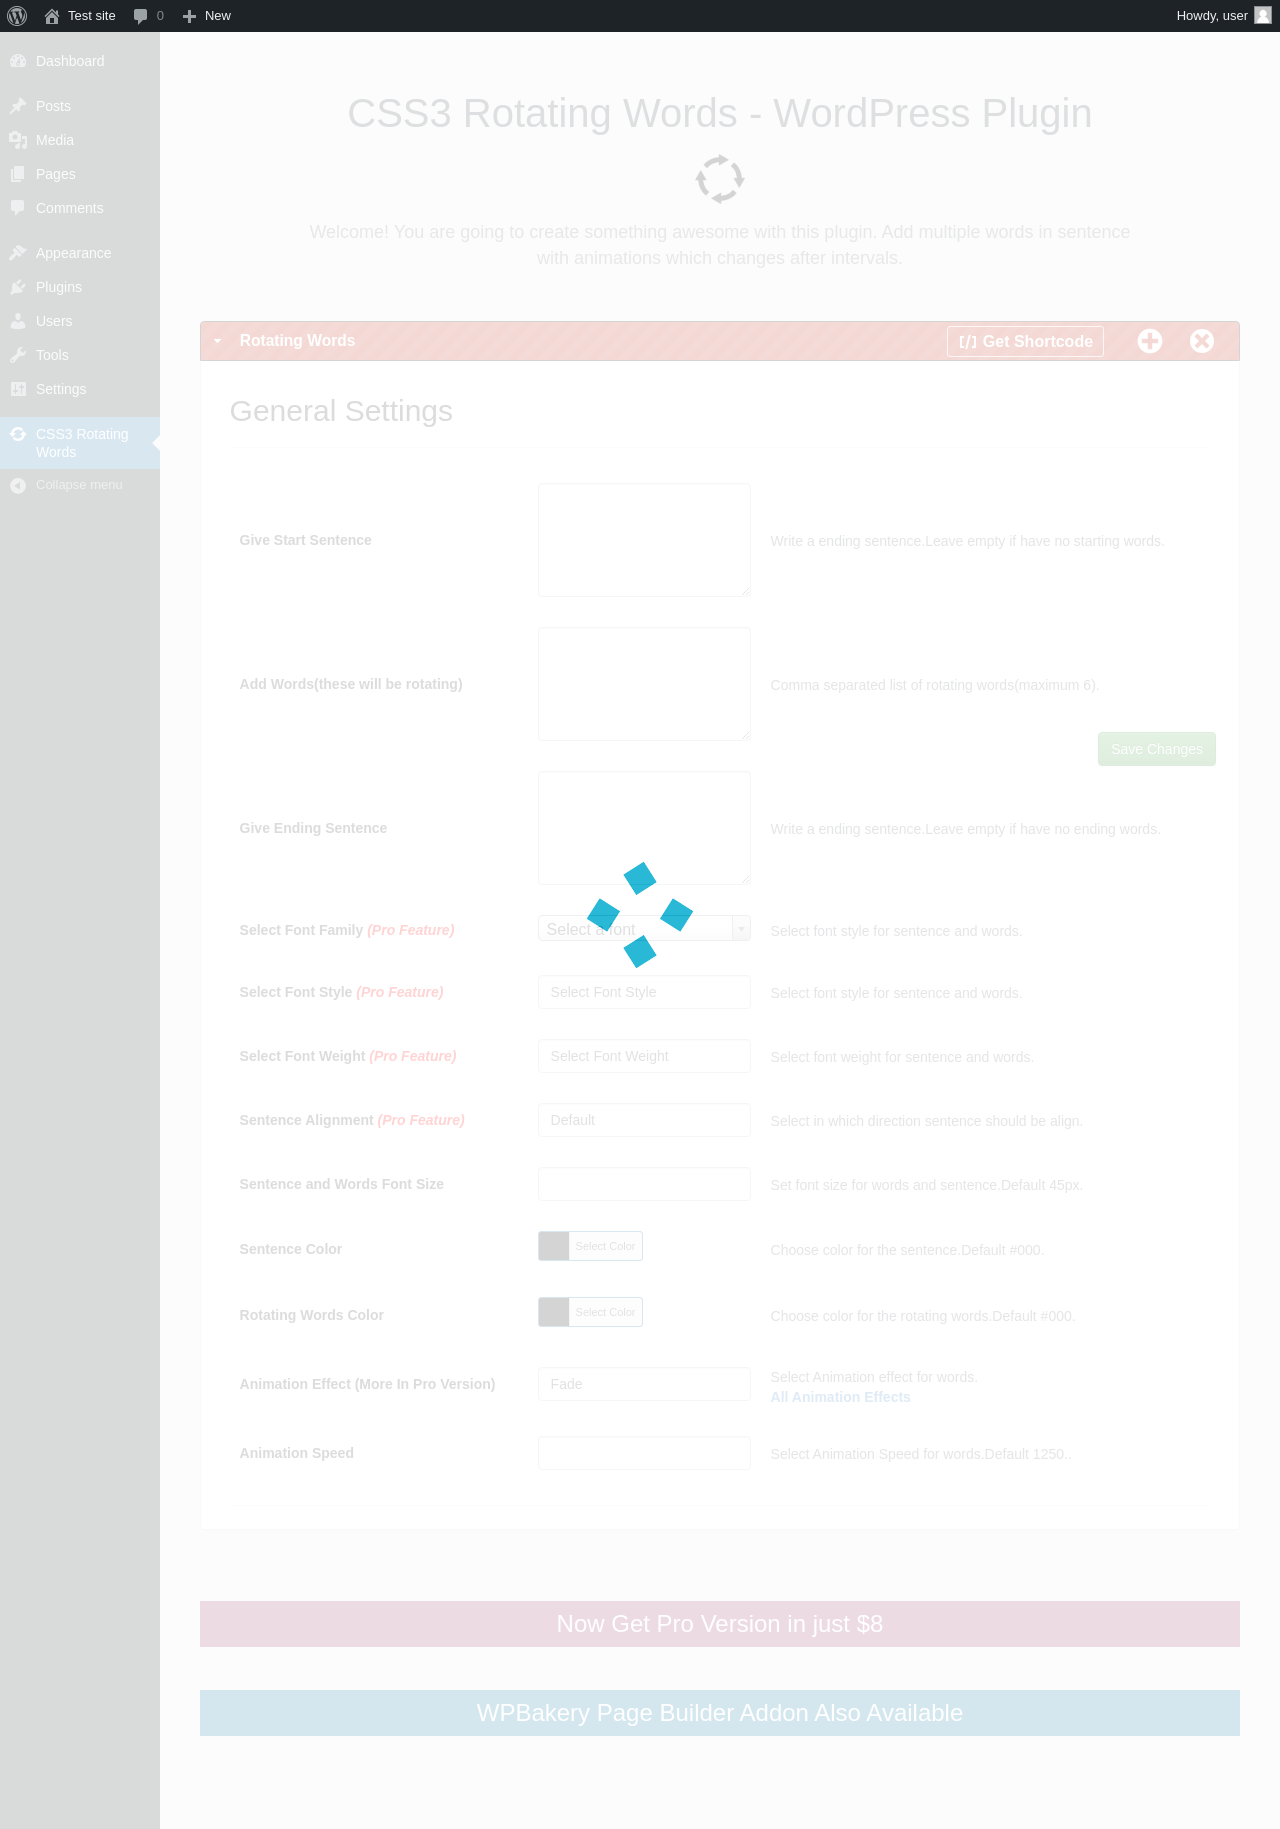Collapse the Rotating Words panel arrow
Image resolution: width=1280 pixels, height=1829 pixels.
point(217,341)
